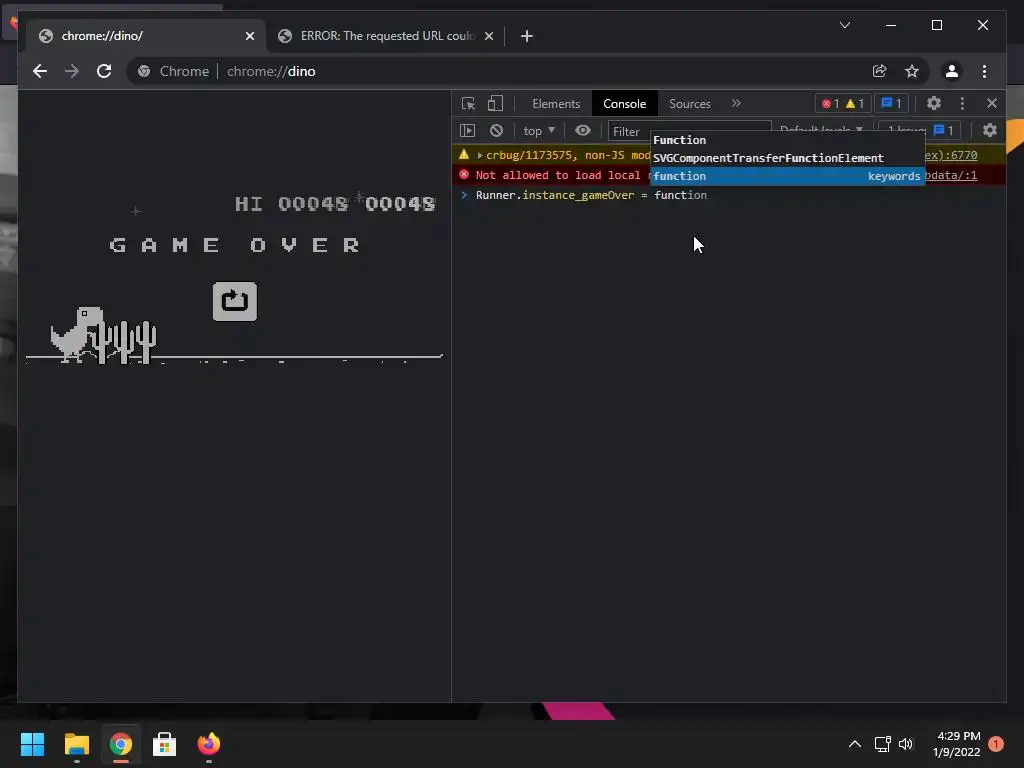Bookmark this tab with the star
The height and width of the screenshot is (768, 1024).
click(x=912, y=71)
